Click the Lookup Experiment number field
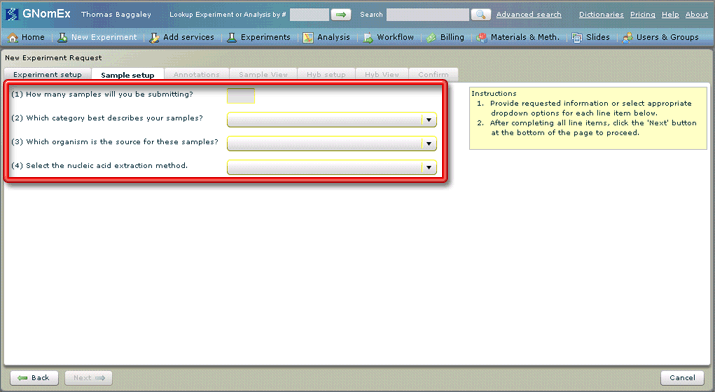 point(309,15)
